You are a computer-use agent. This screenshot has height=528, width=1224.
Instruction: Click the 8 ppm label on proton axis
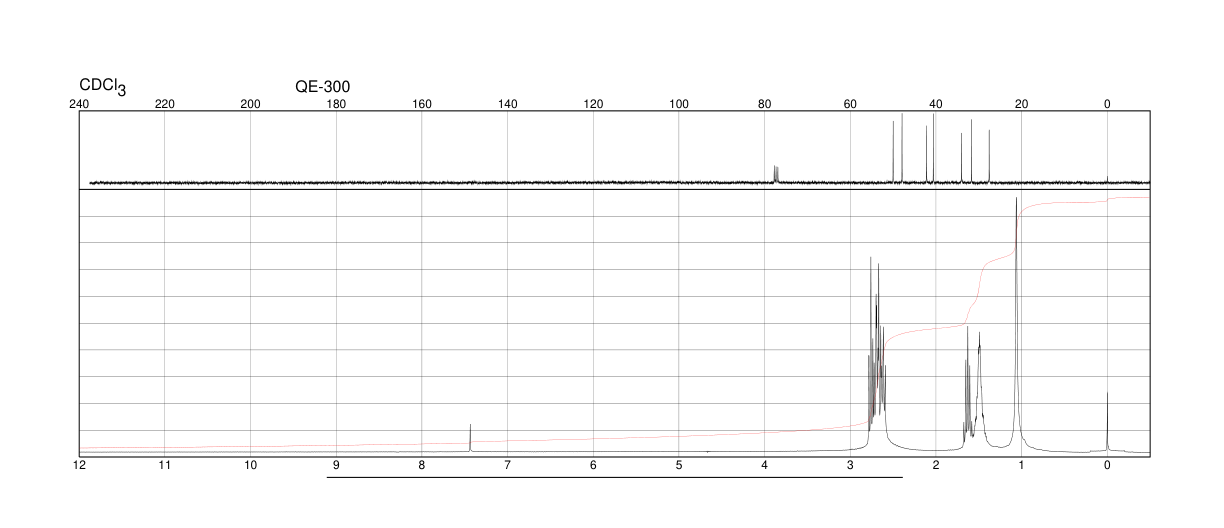422,465
